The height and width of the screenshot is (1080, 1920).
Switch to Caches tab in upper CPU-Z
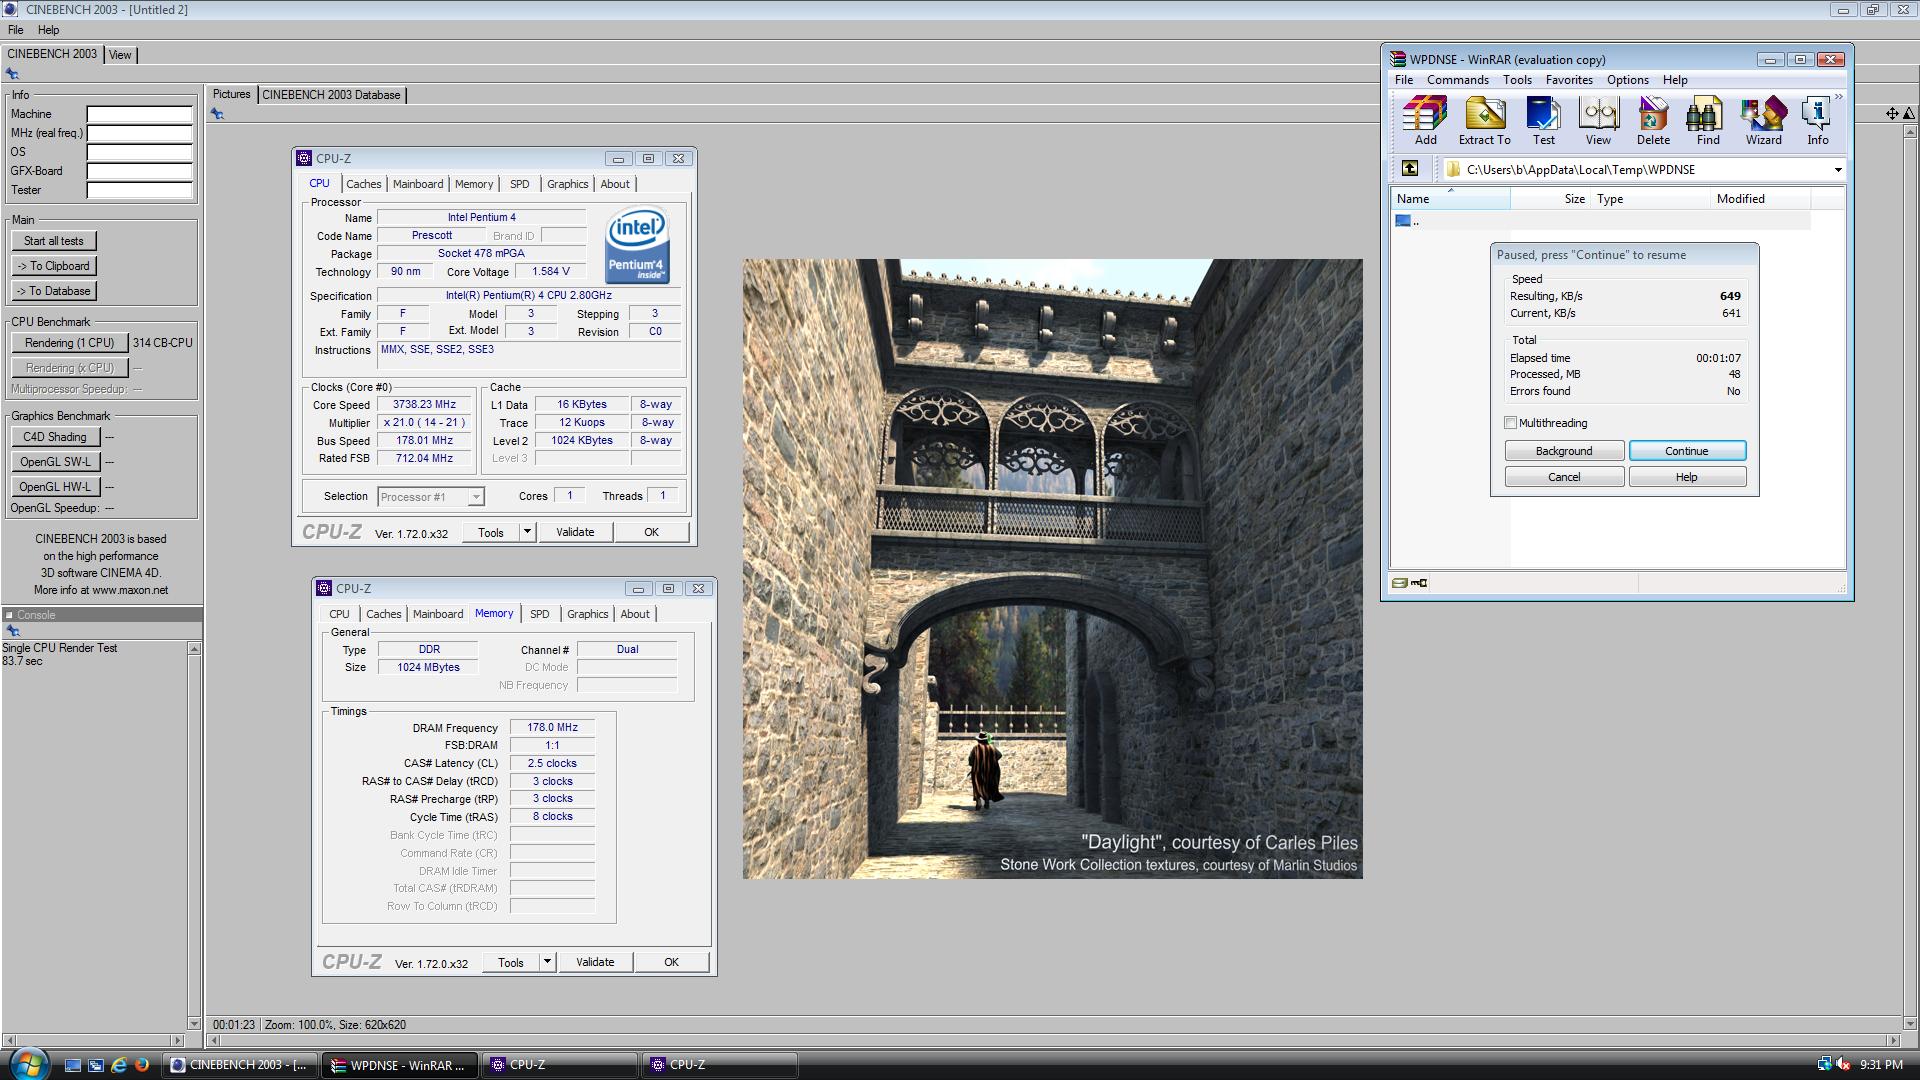pyautogui.click(x=363, y=184)
